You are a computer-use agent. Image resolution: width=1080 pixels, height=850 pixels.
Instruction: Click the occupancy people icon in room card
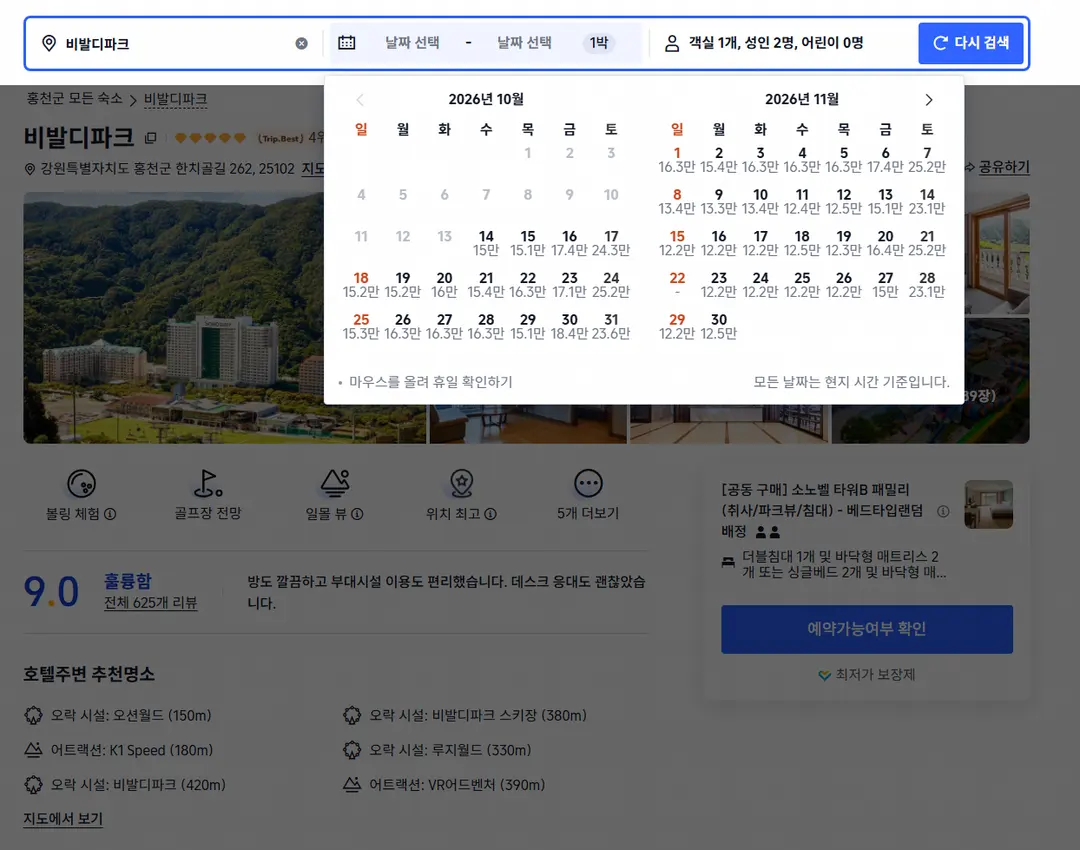tap(768, 532)
